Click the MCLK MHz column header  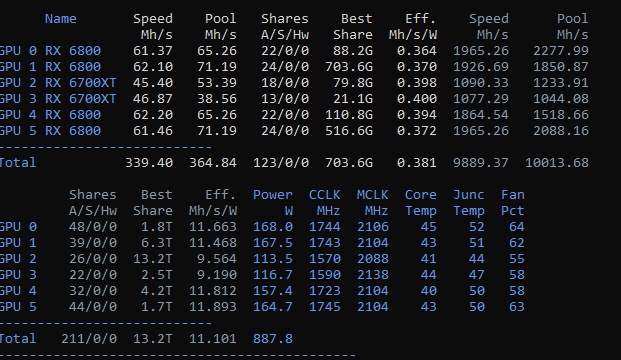pyautogui.click(x=372, y=202)
